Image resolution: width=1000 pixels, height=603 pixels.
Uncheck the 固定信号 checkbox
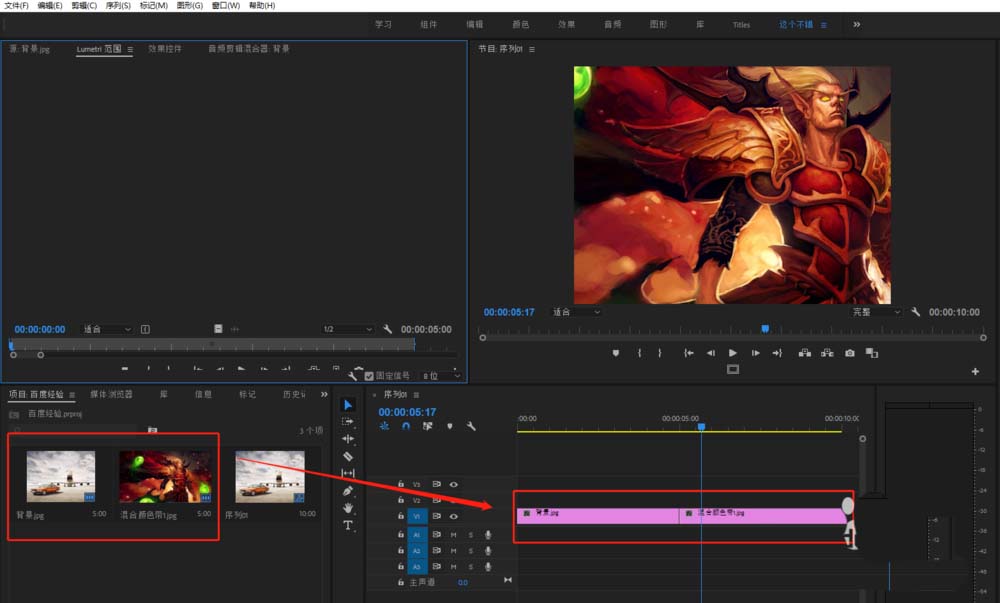click(369, 376)
